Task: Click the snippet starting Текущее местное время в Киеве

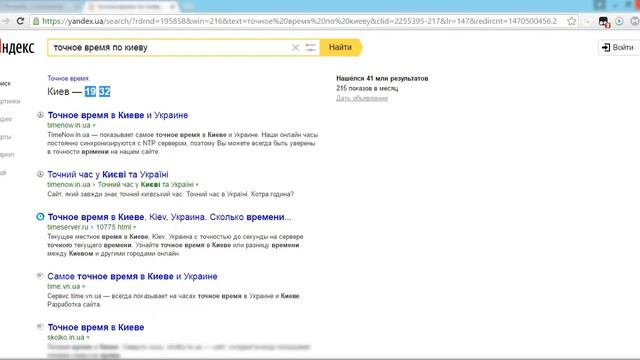Action: 176,245
